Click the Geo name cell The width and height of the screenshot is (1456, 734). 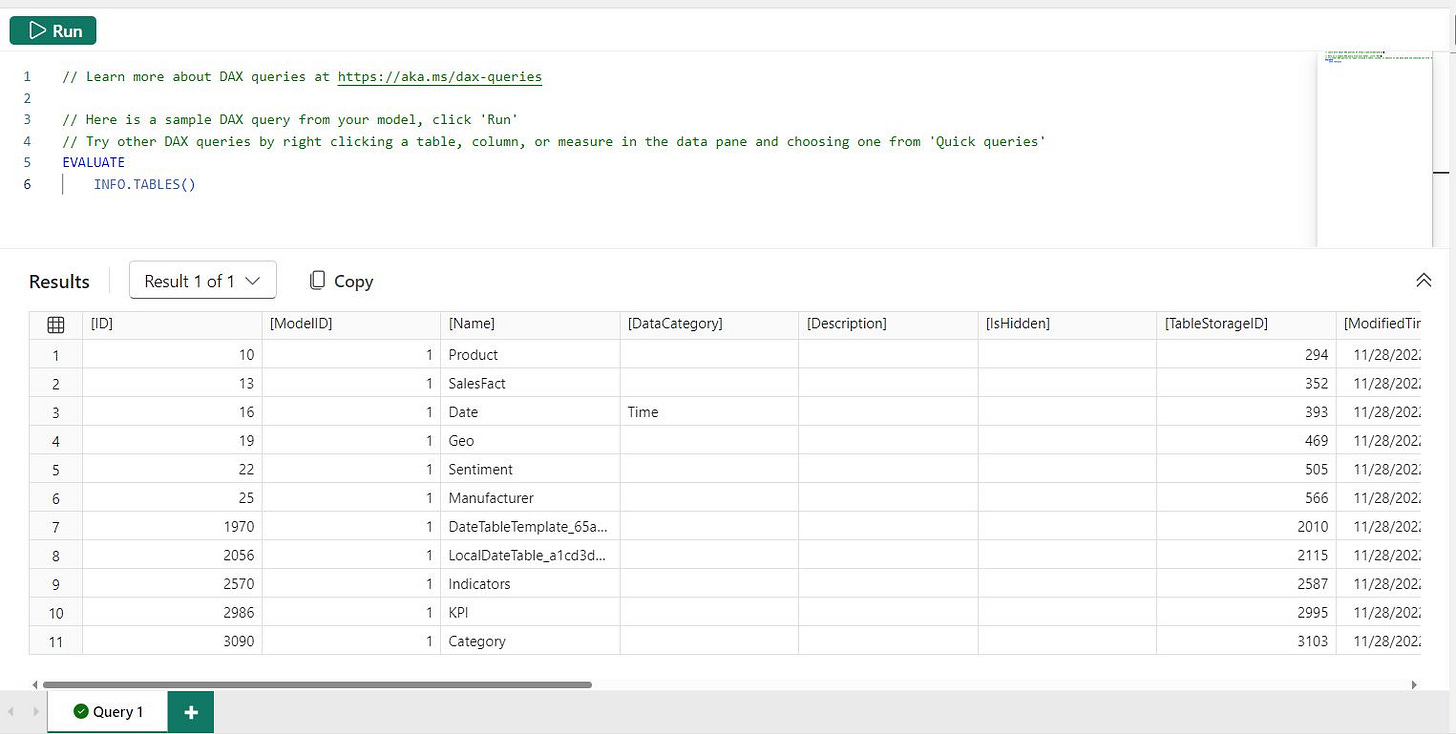coord(530,441)
